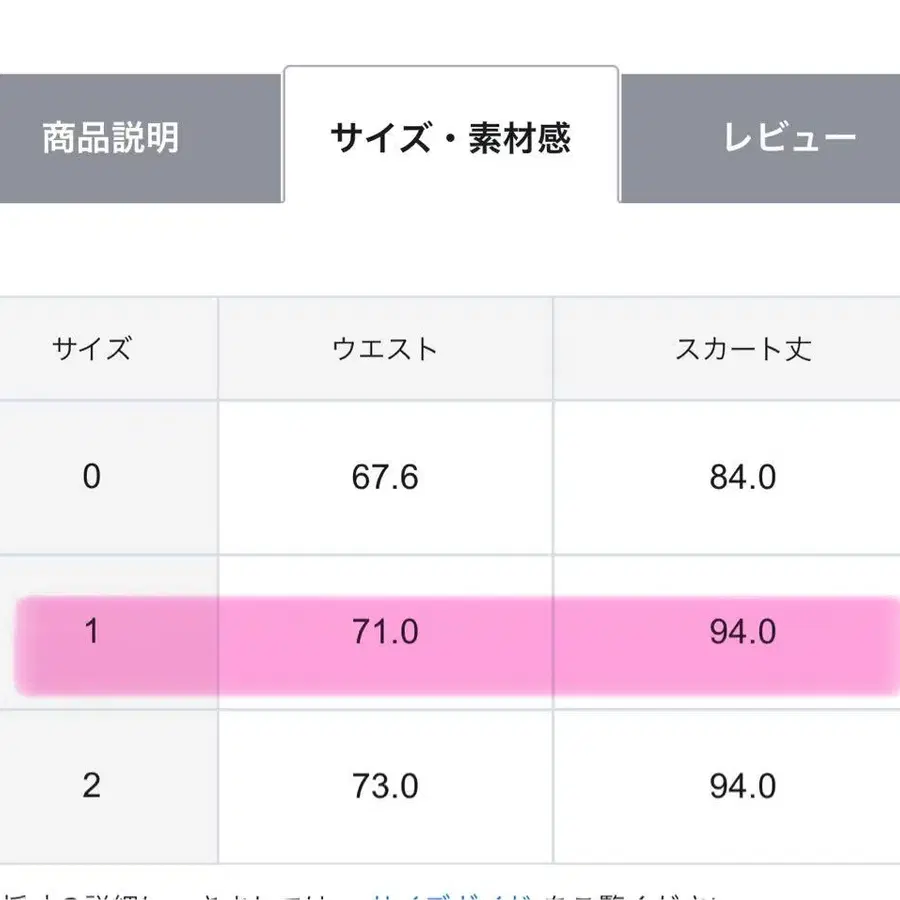
Task: Click the ウエスト column header
Action: 385,349
